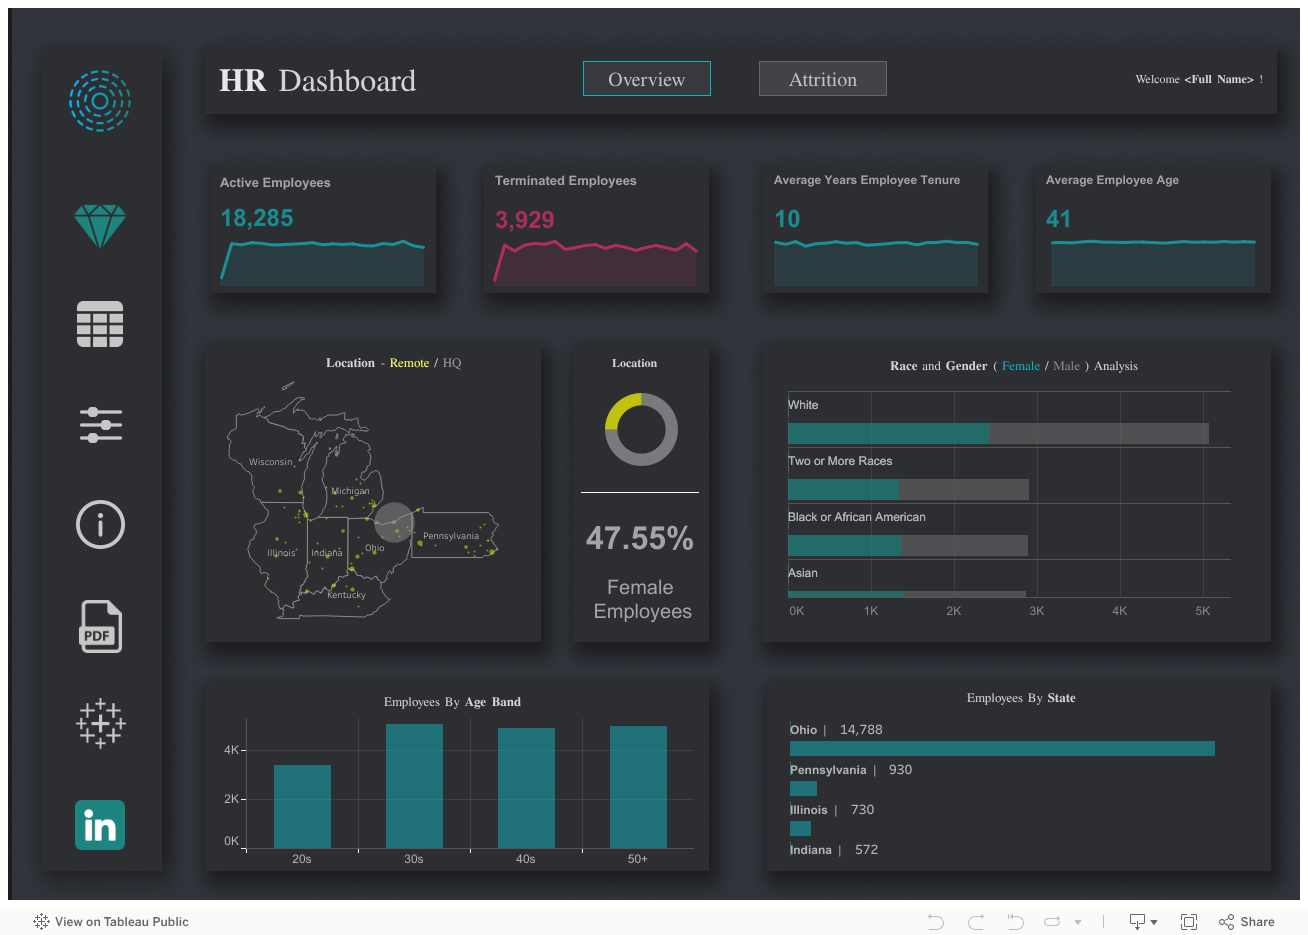Click the Share button
1308x935 pixels.
(1247, 921)
